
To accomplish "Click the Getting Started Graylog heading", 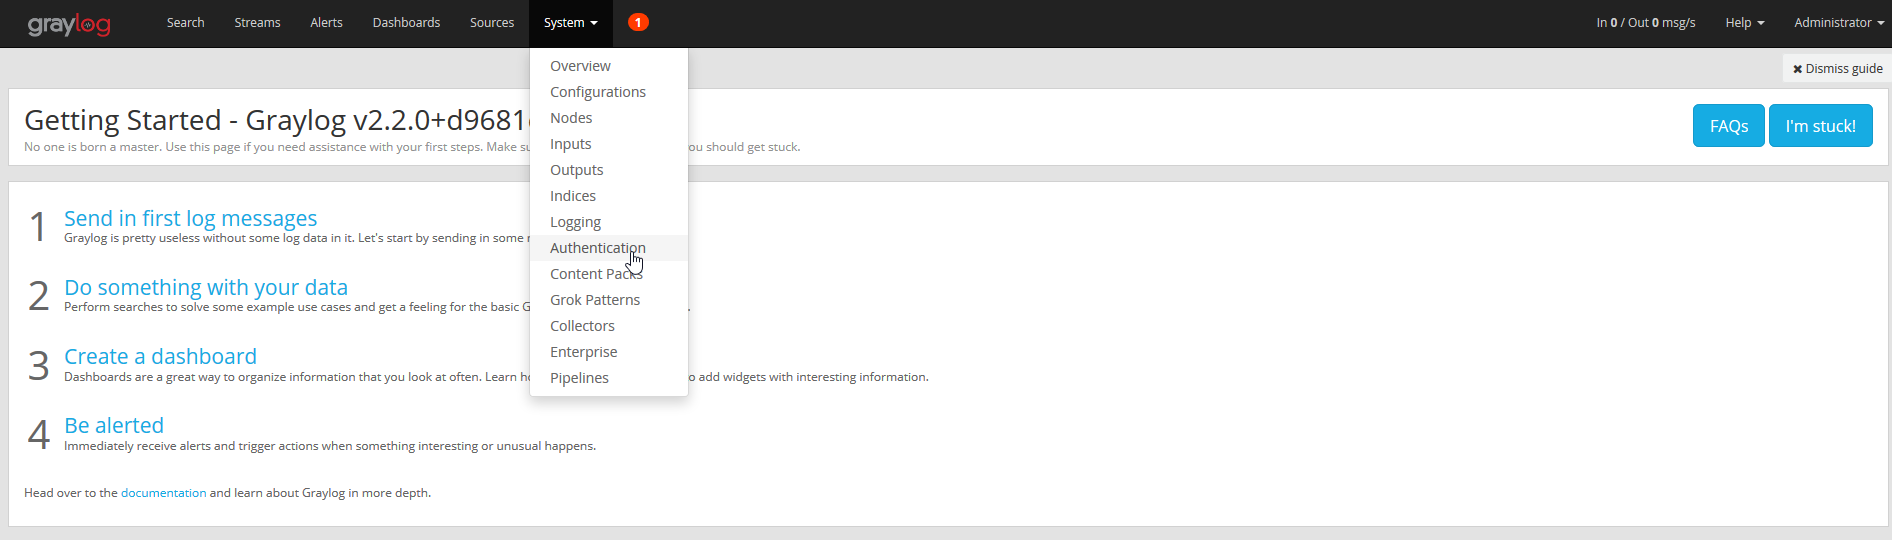I will (277, 120).
